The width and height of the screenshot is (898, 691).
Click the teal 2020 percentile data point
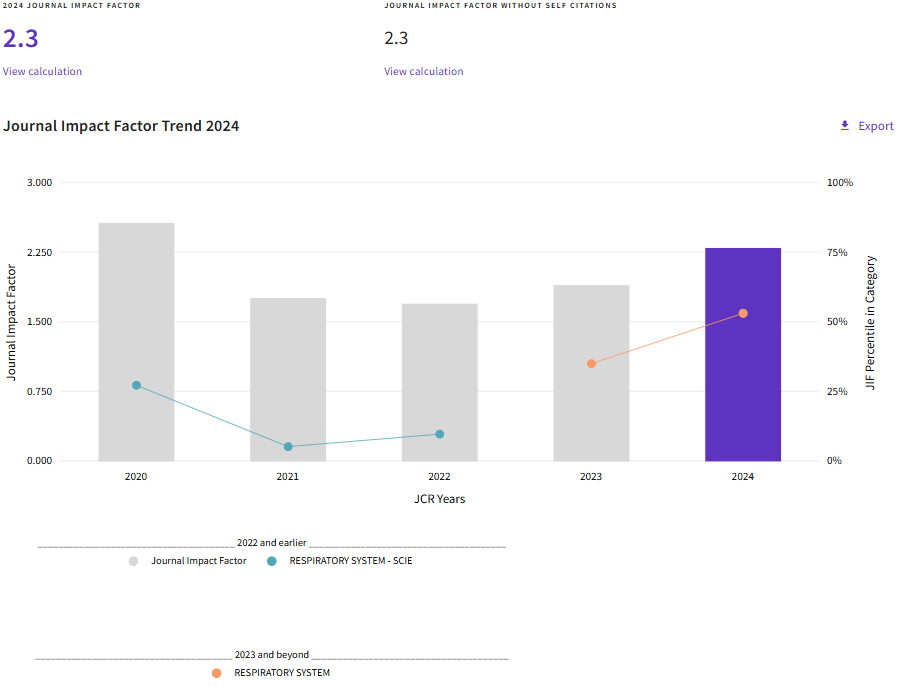pyautogui.click(x=136, y=385)
